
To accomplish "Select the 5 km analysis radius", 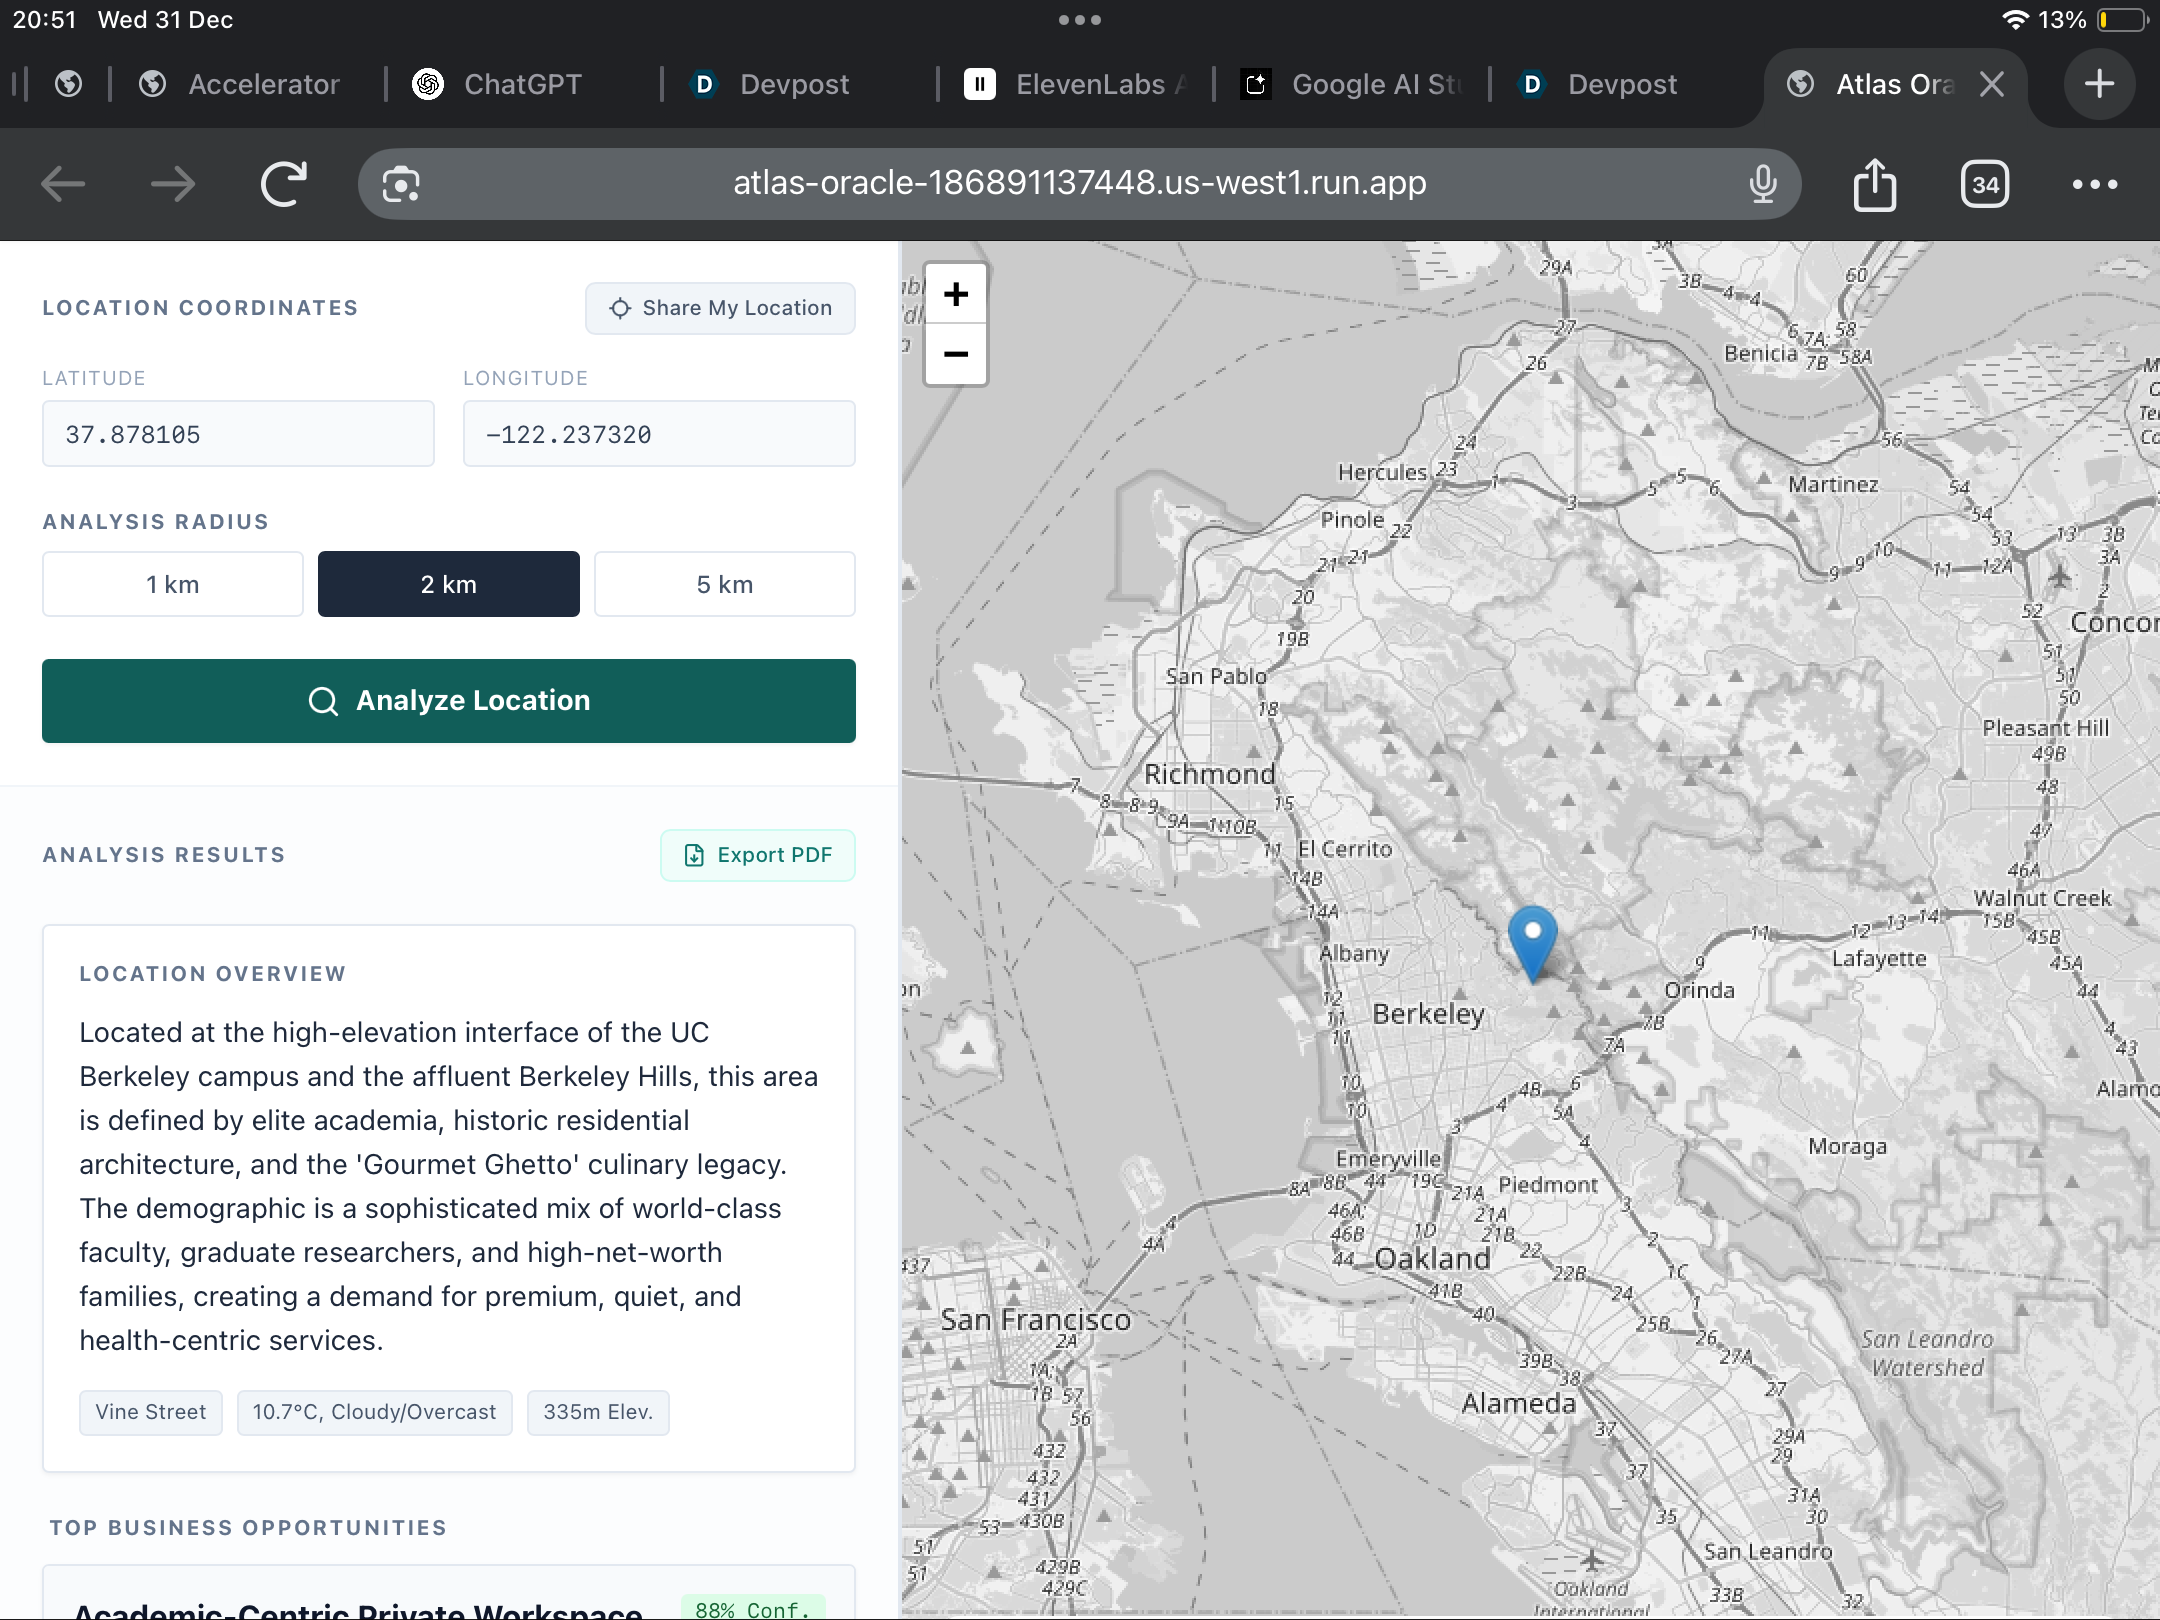I will (x=725, y=584).
